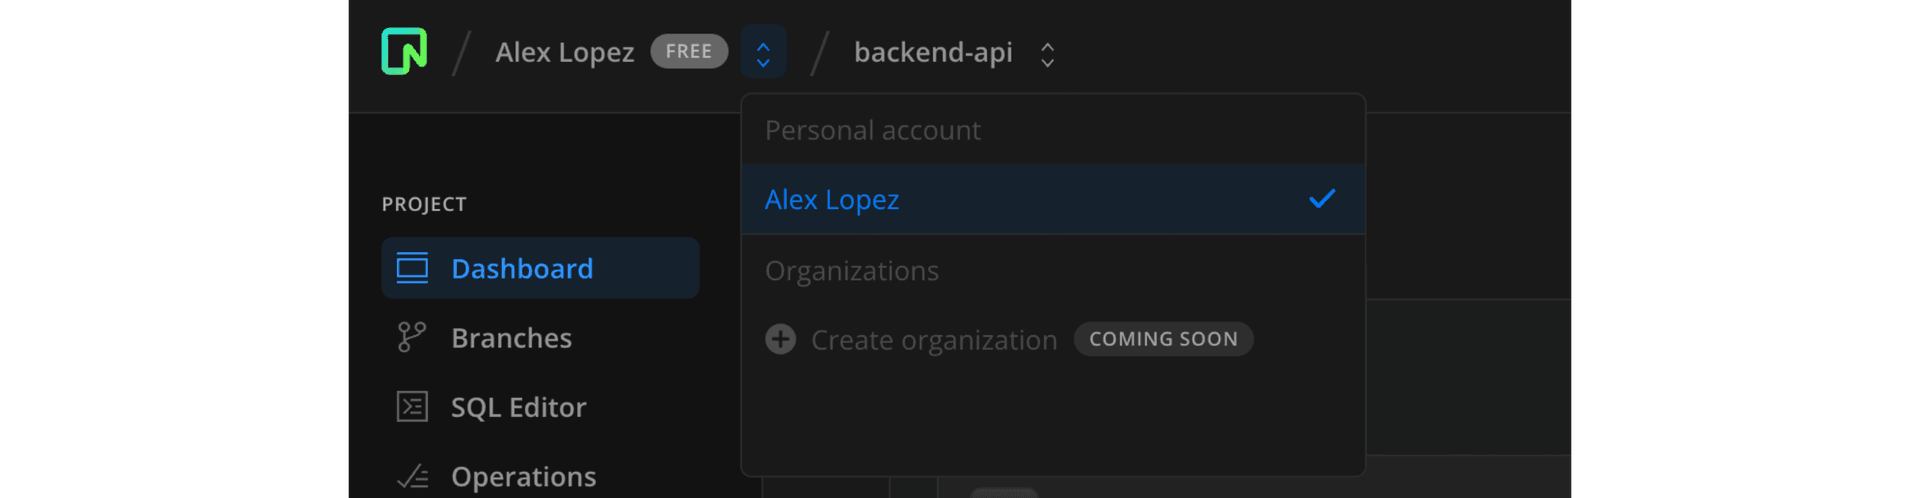The image size is (1920, 498).
Task: Open SQL Editor from the sidebar
Action: 518,407
